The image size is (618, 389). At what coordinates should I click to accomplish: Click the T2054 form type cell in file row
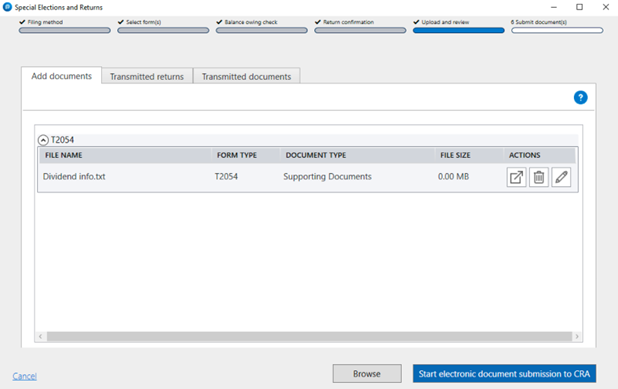pos(226,177)
